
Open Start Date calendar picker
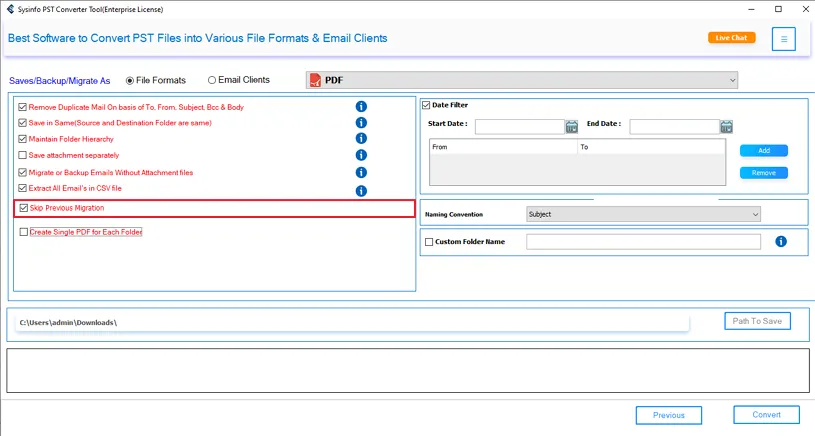pyautogui.click(x=572, y=126)
